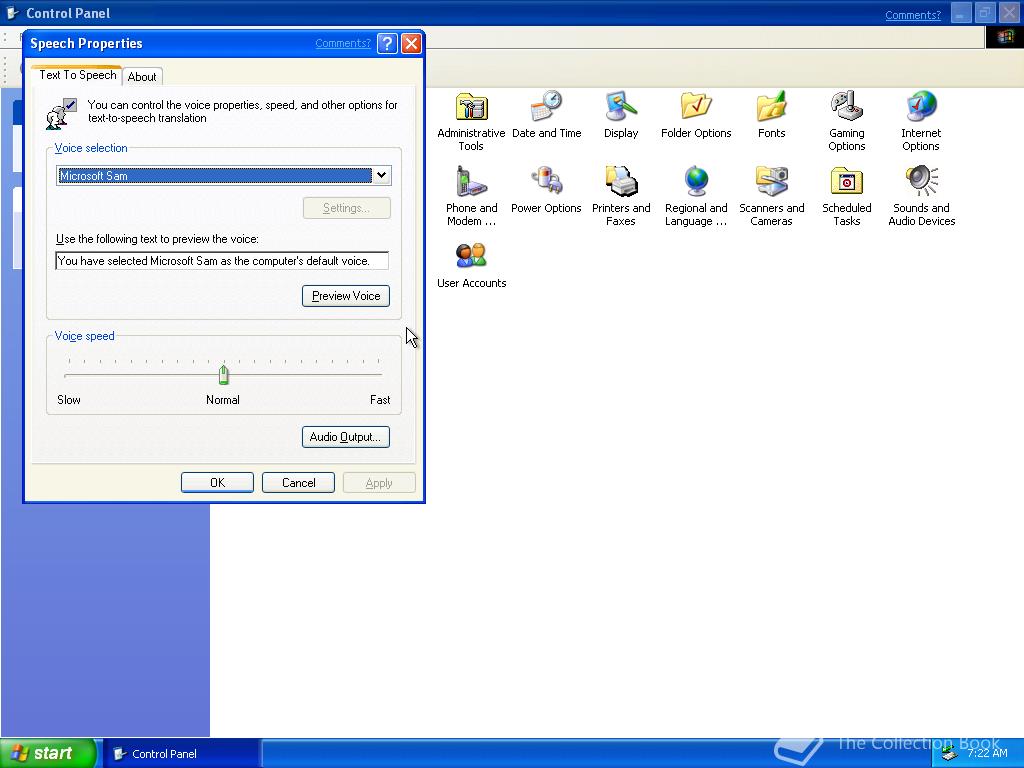
Task: Click OK in Speech Properties
Action: tap(217, 483)
